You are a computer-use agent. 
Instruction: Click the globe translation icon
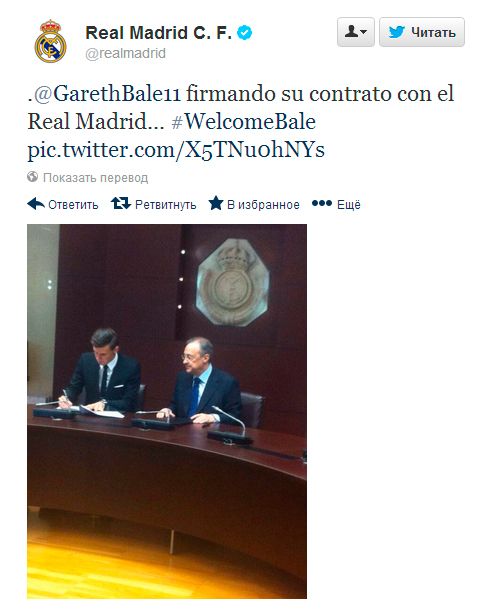[33, 177]
